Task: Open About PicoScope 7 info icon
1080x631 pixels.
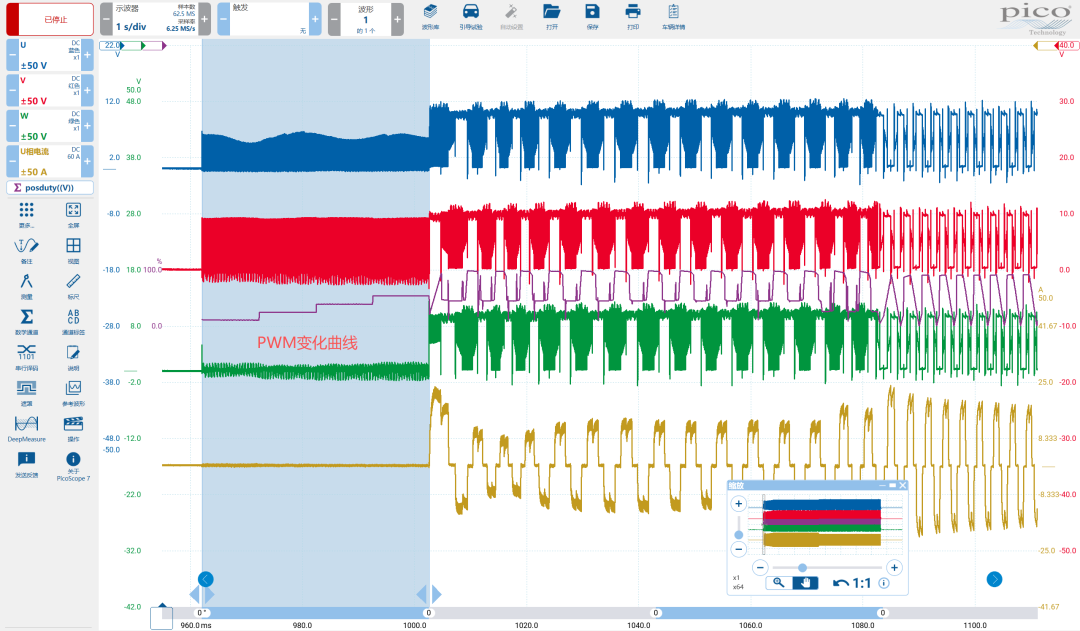Action: (x=73, y=465)
